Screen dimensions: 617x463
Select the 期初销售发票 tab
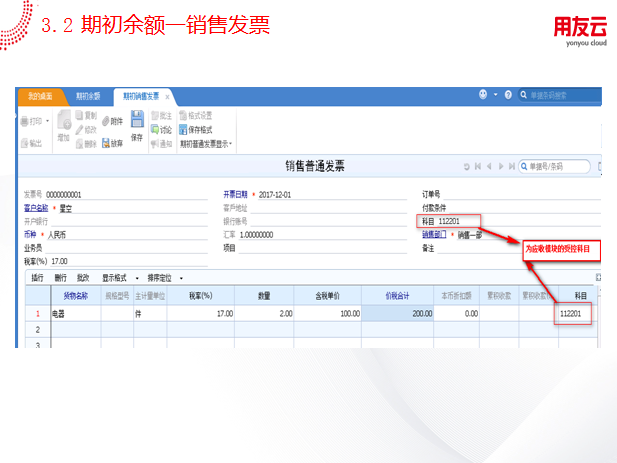141,96
